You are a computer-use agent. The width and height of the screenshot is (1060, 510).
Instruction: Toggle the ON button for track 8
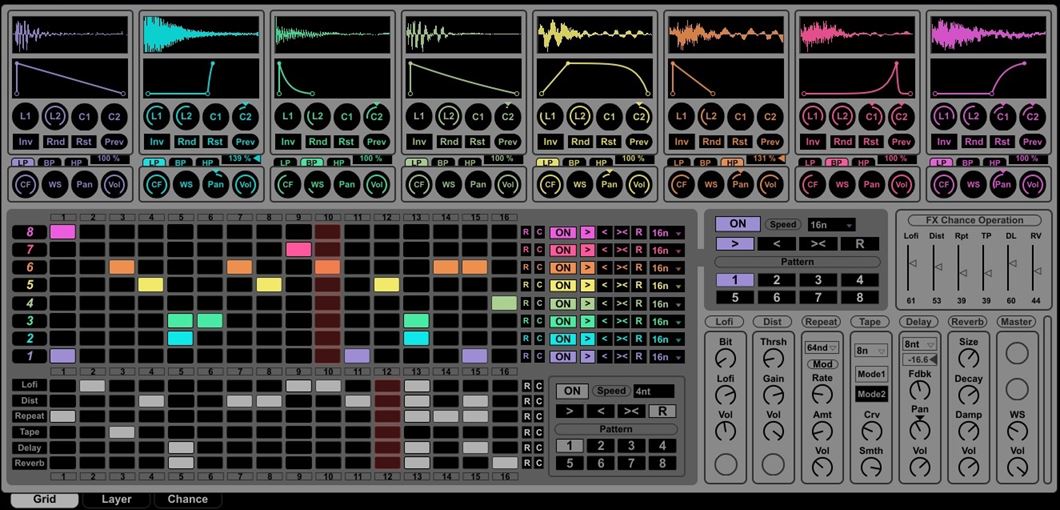tap(563, 233)
